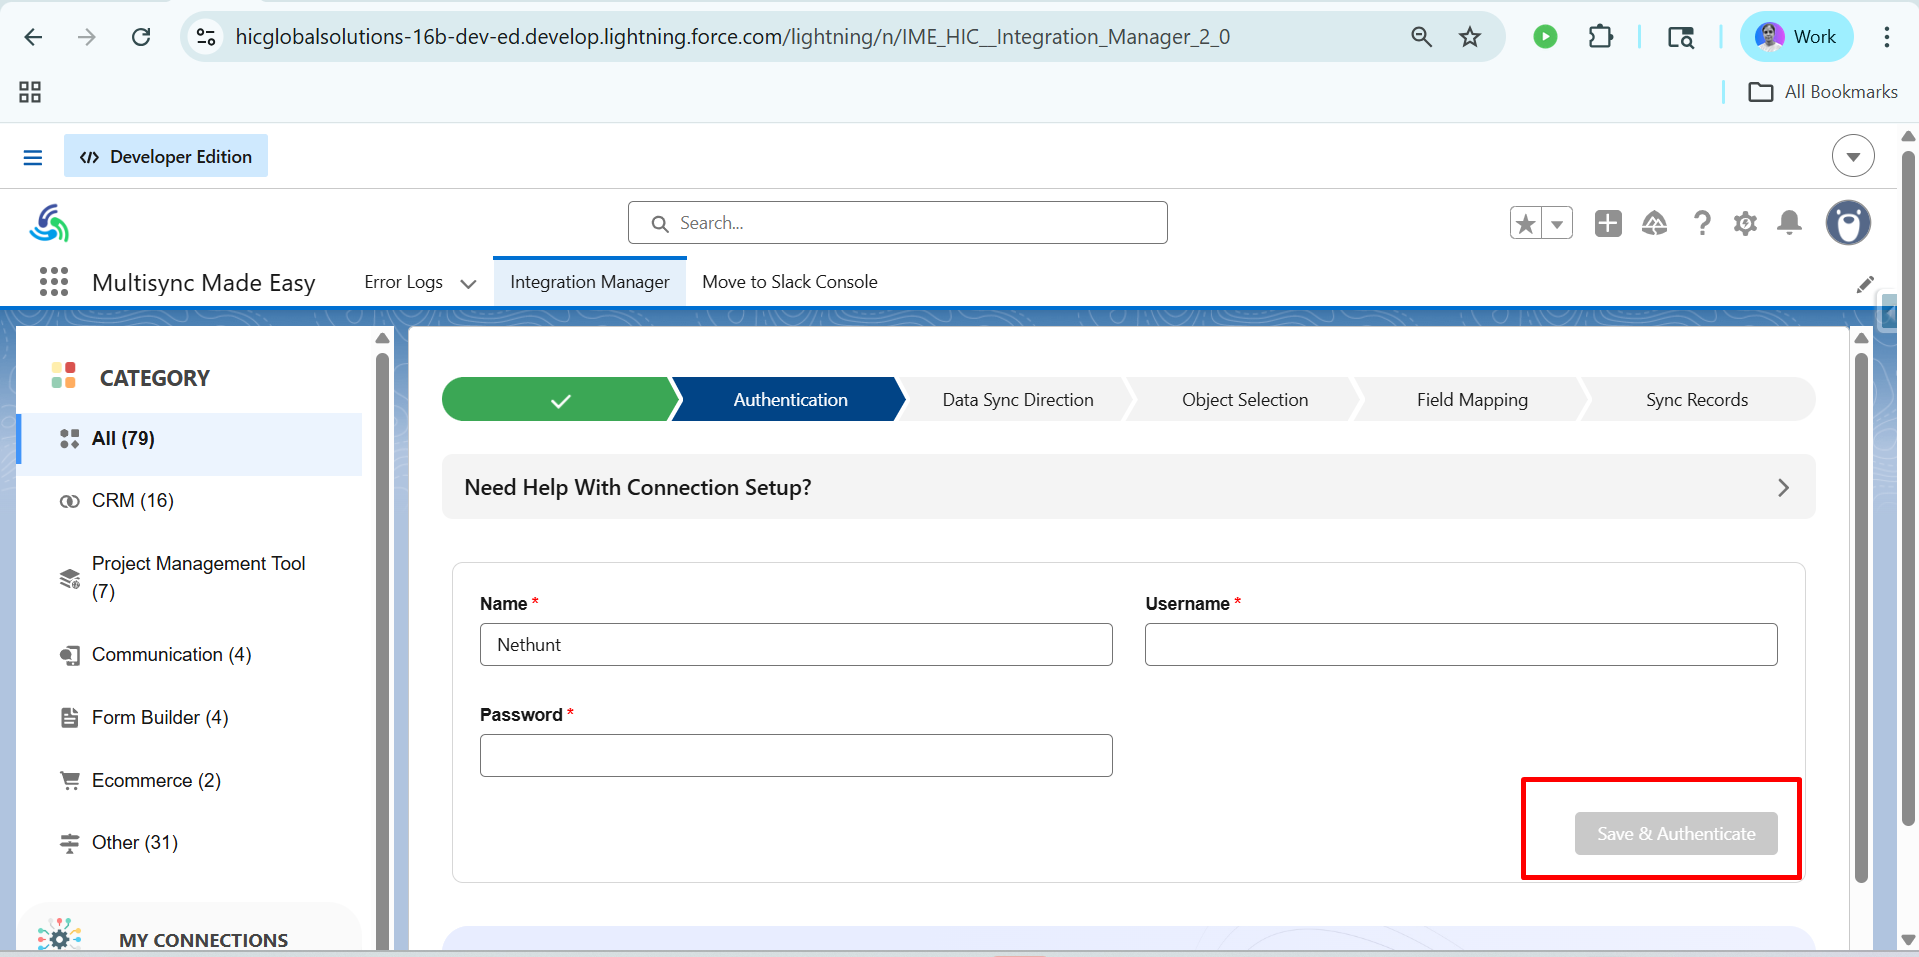The image size is (1919, 957).
Task: Go back to the previous browser page
Action: click(33, 37)
